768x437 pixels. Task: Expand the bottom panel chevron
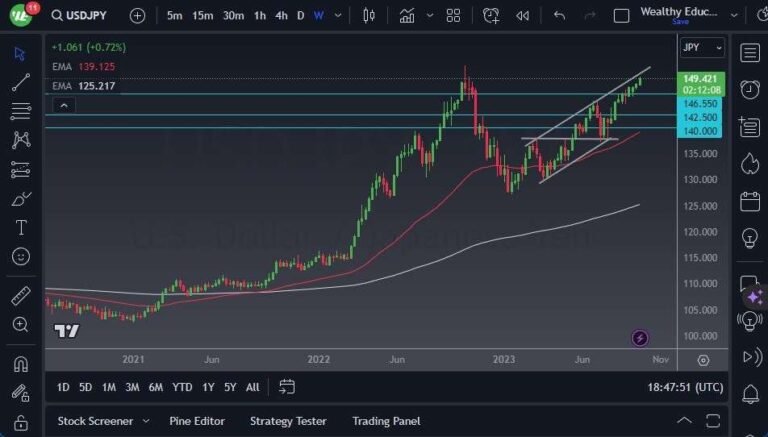coord(684,421)
